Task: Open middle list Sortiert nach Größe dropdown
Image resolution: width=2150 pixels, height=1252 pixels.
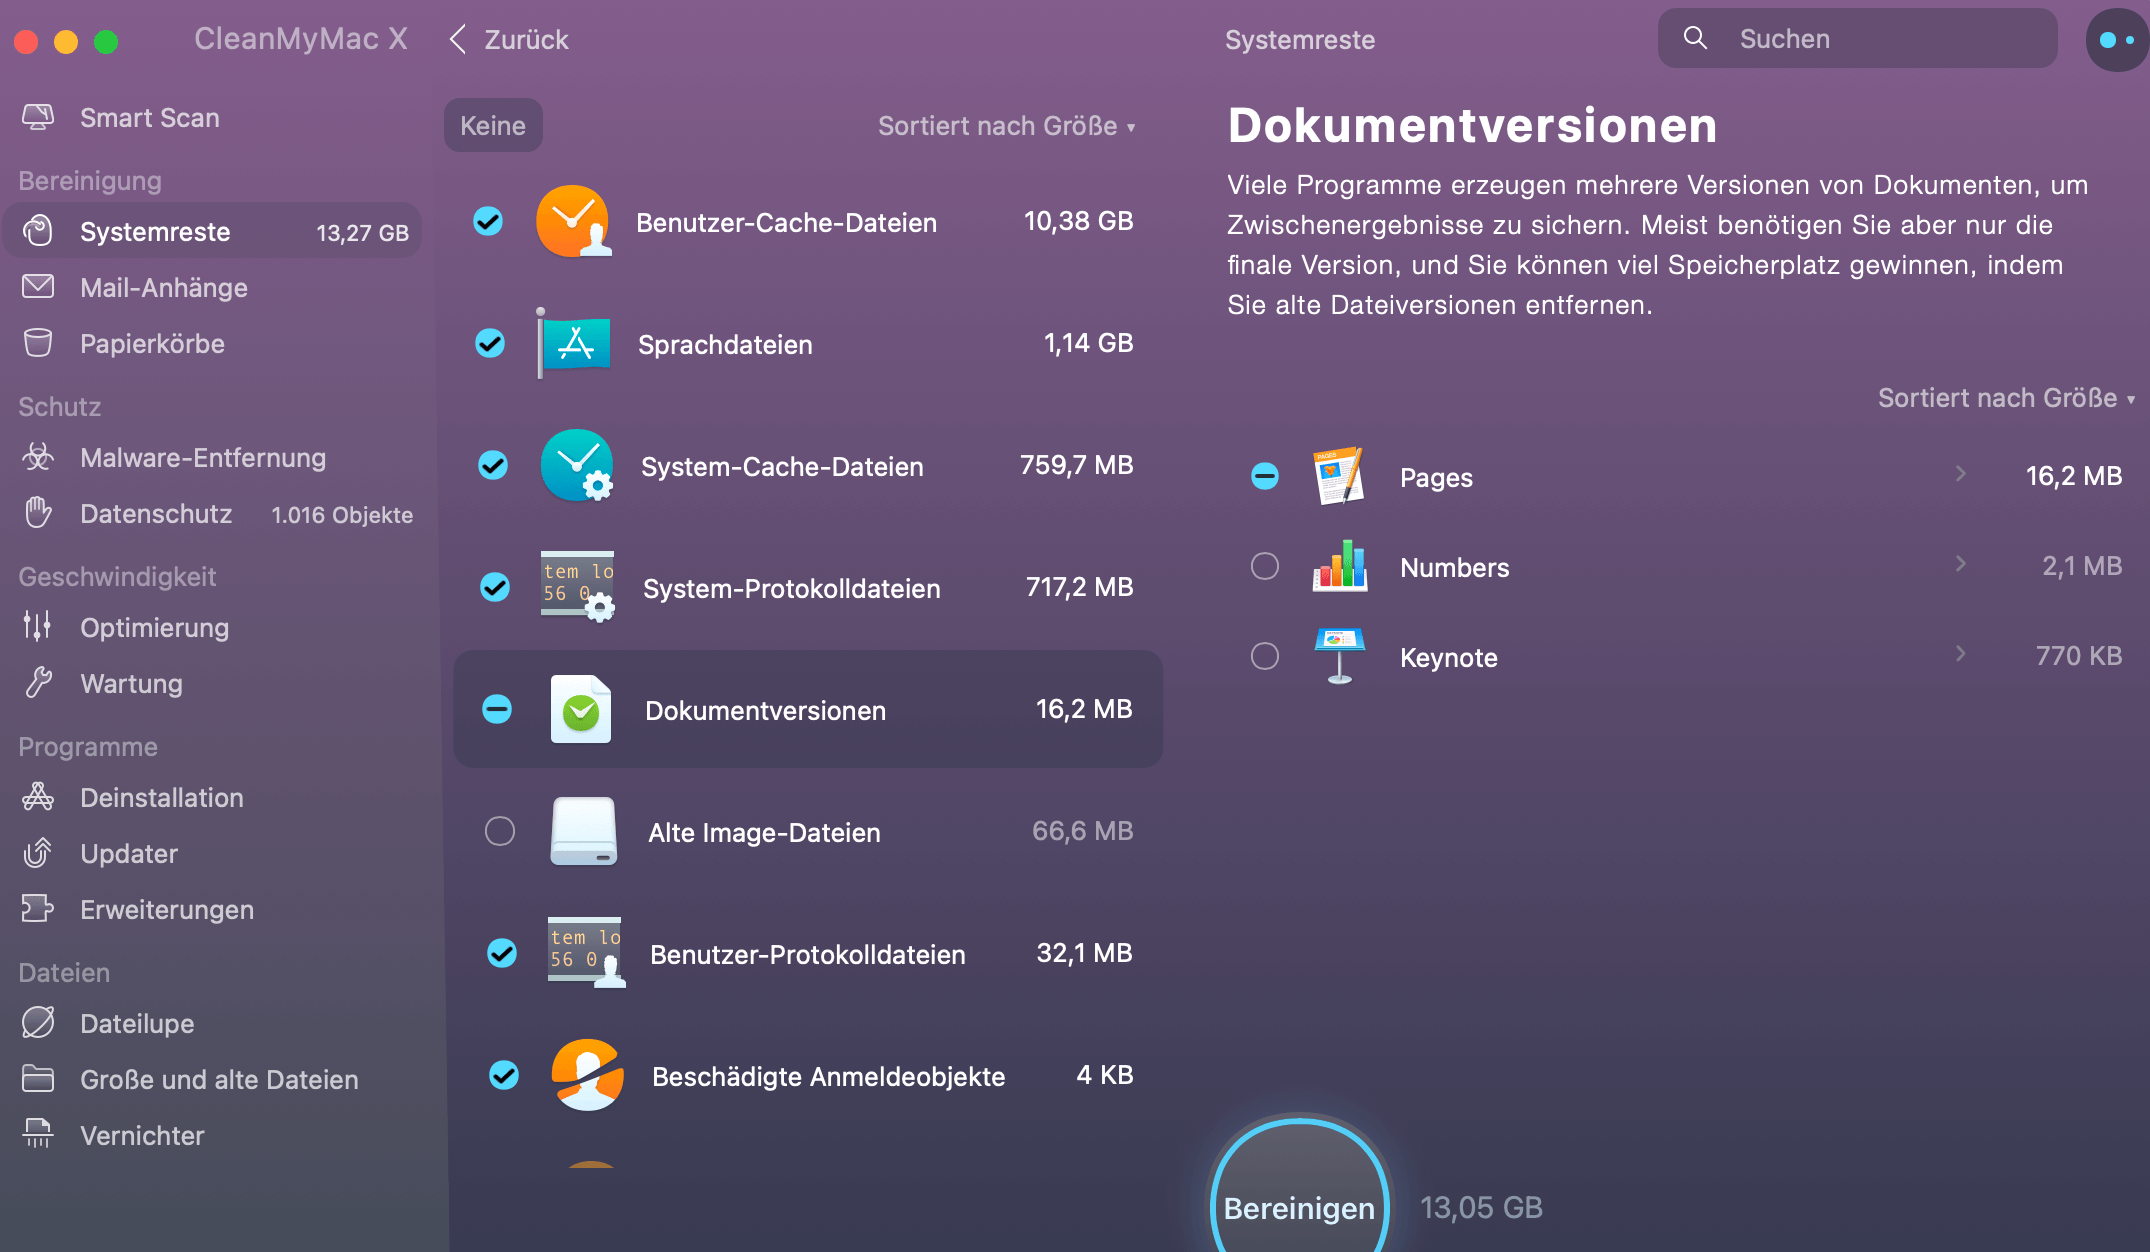Action: click(x=1007, y=126)
